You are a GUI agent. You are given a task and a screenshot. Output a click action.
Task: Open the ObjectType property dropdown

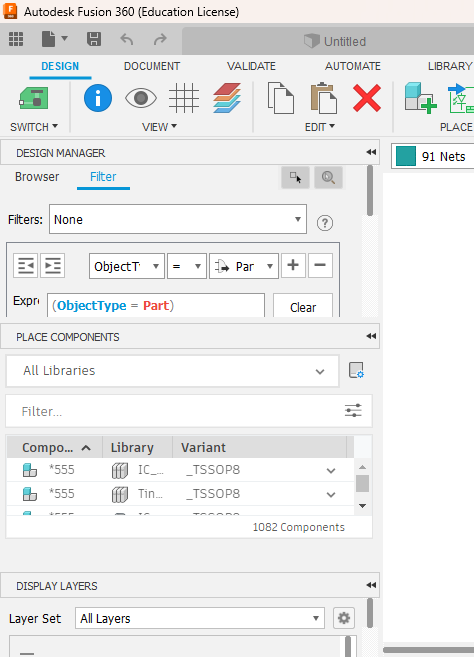(127, 266)
